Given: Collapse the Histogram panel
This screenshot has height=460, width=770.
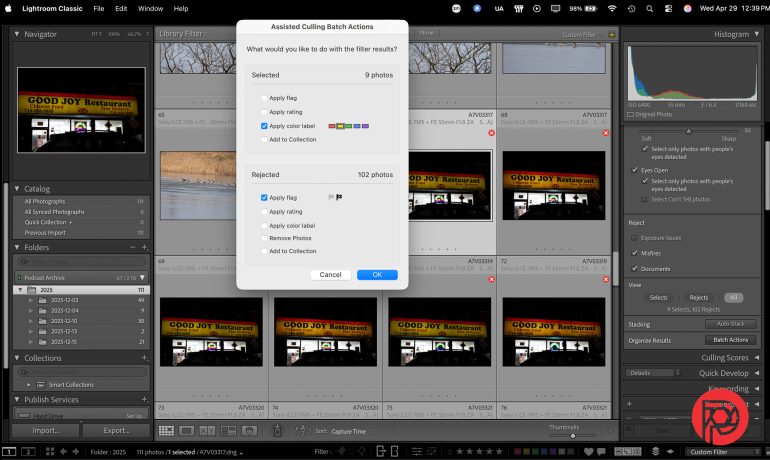Looking at the screenshot, I should tap(757, 34).
